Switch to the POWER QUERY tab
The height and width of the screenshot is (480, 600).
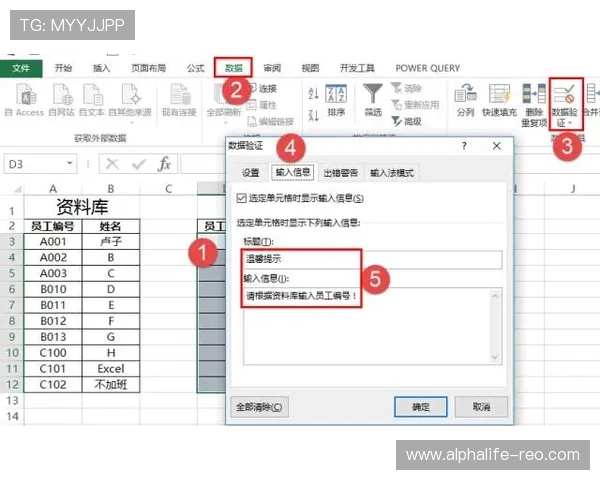pyautogui.click(x=427, y=68)
